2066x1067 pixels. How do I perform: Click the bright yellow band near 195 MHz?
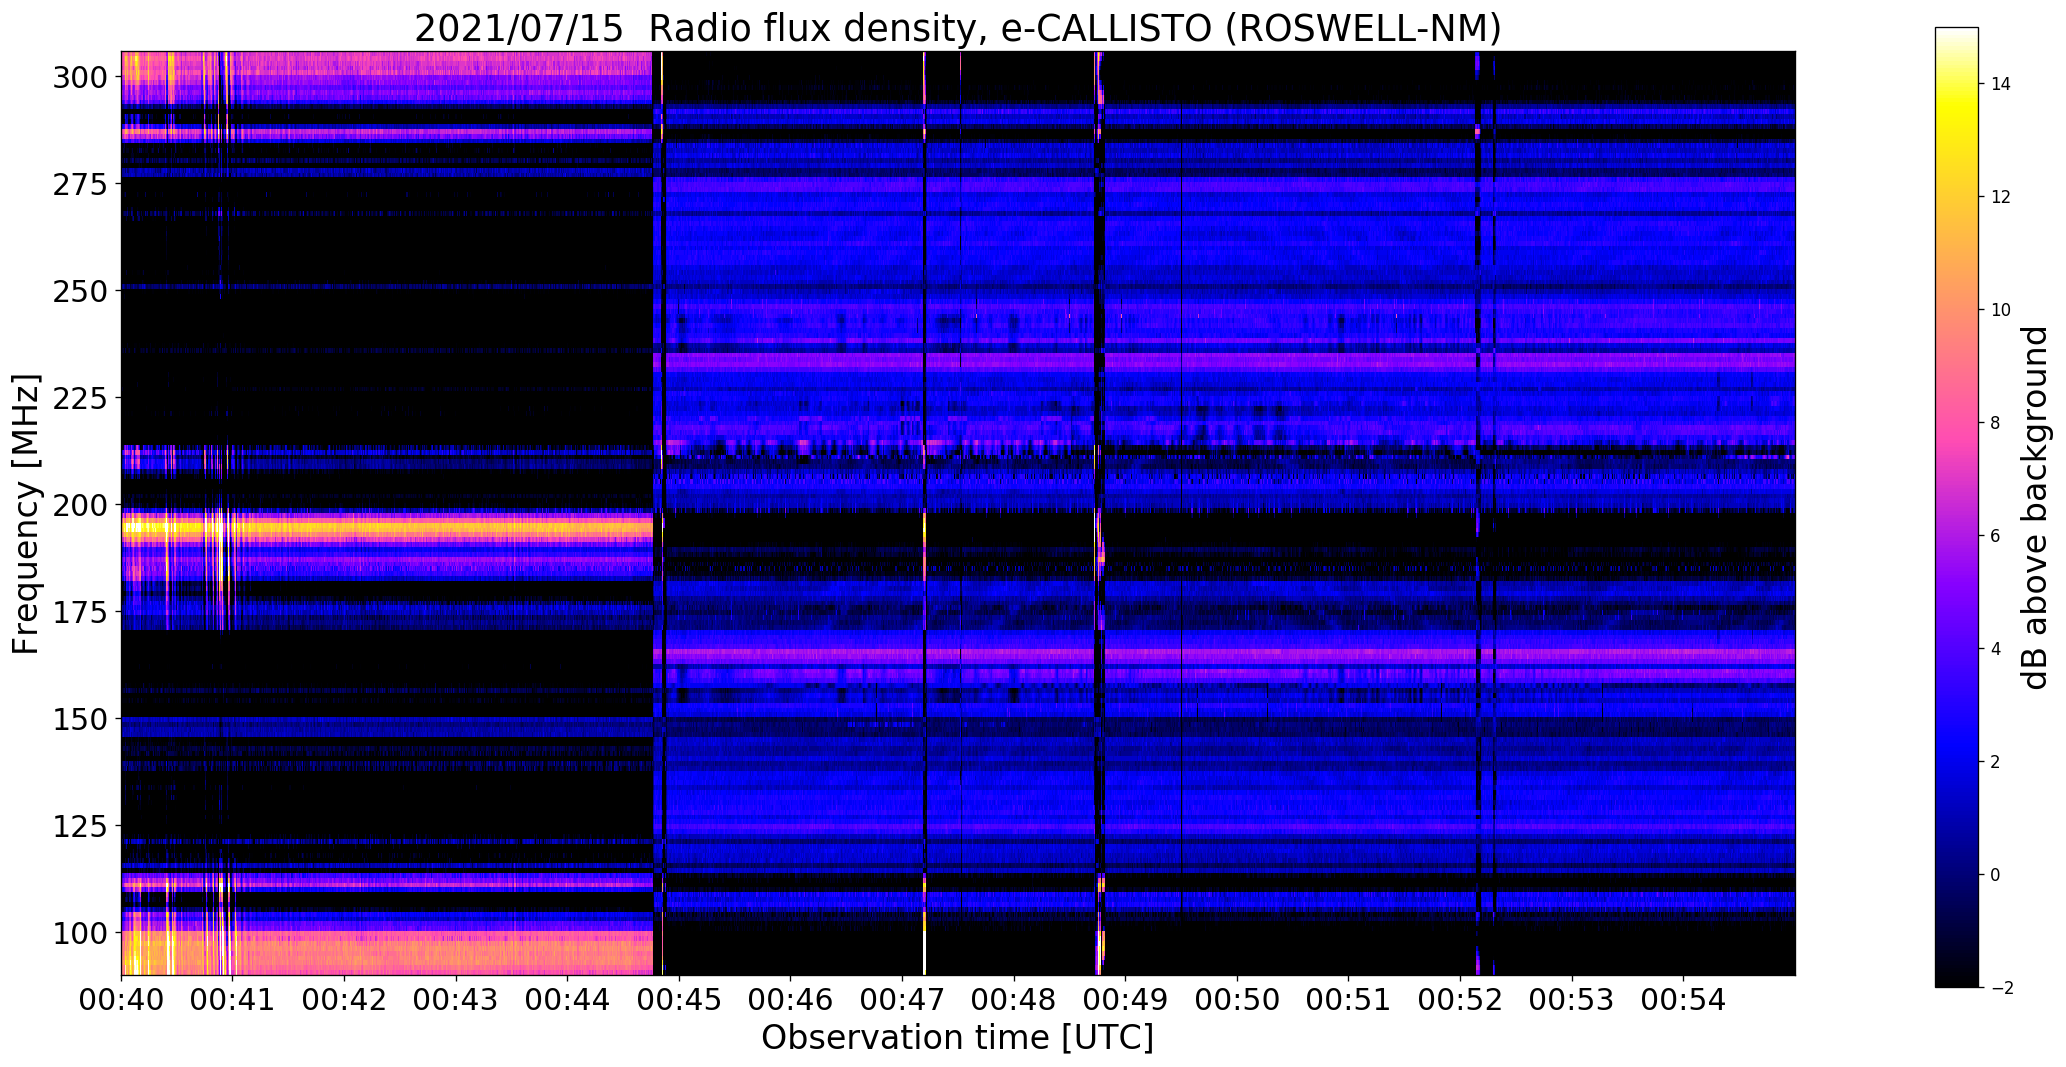click(x=387, y=526)
